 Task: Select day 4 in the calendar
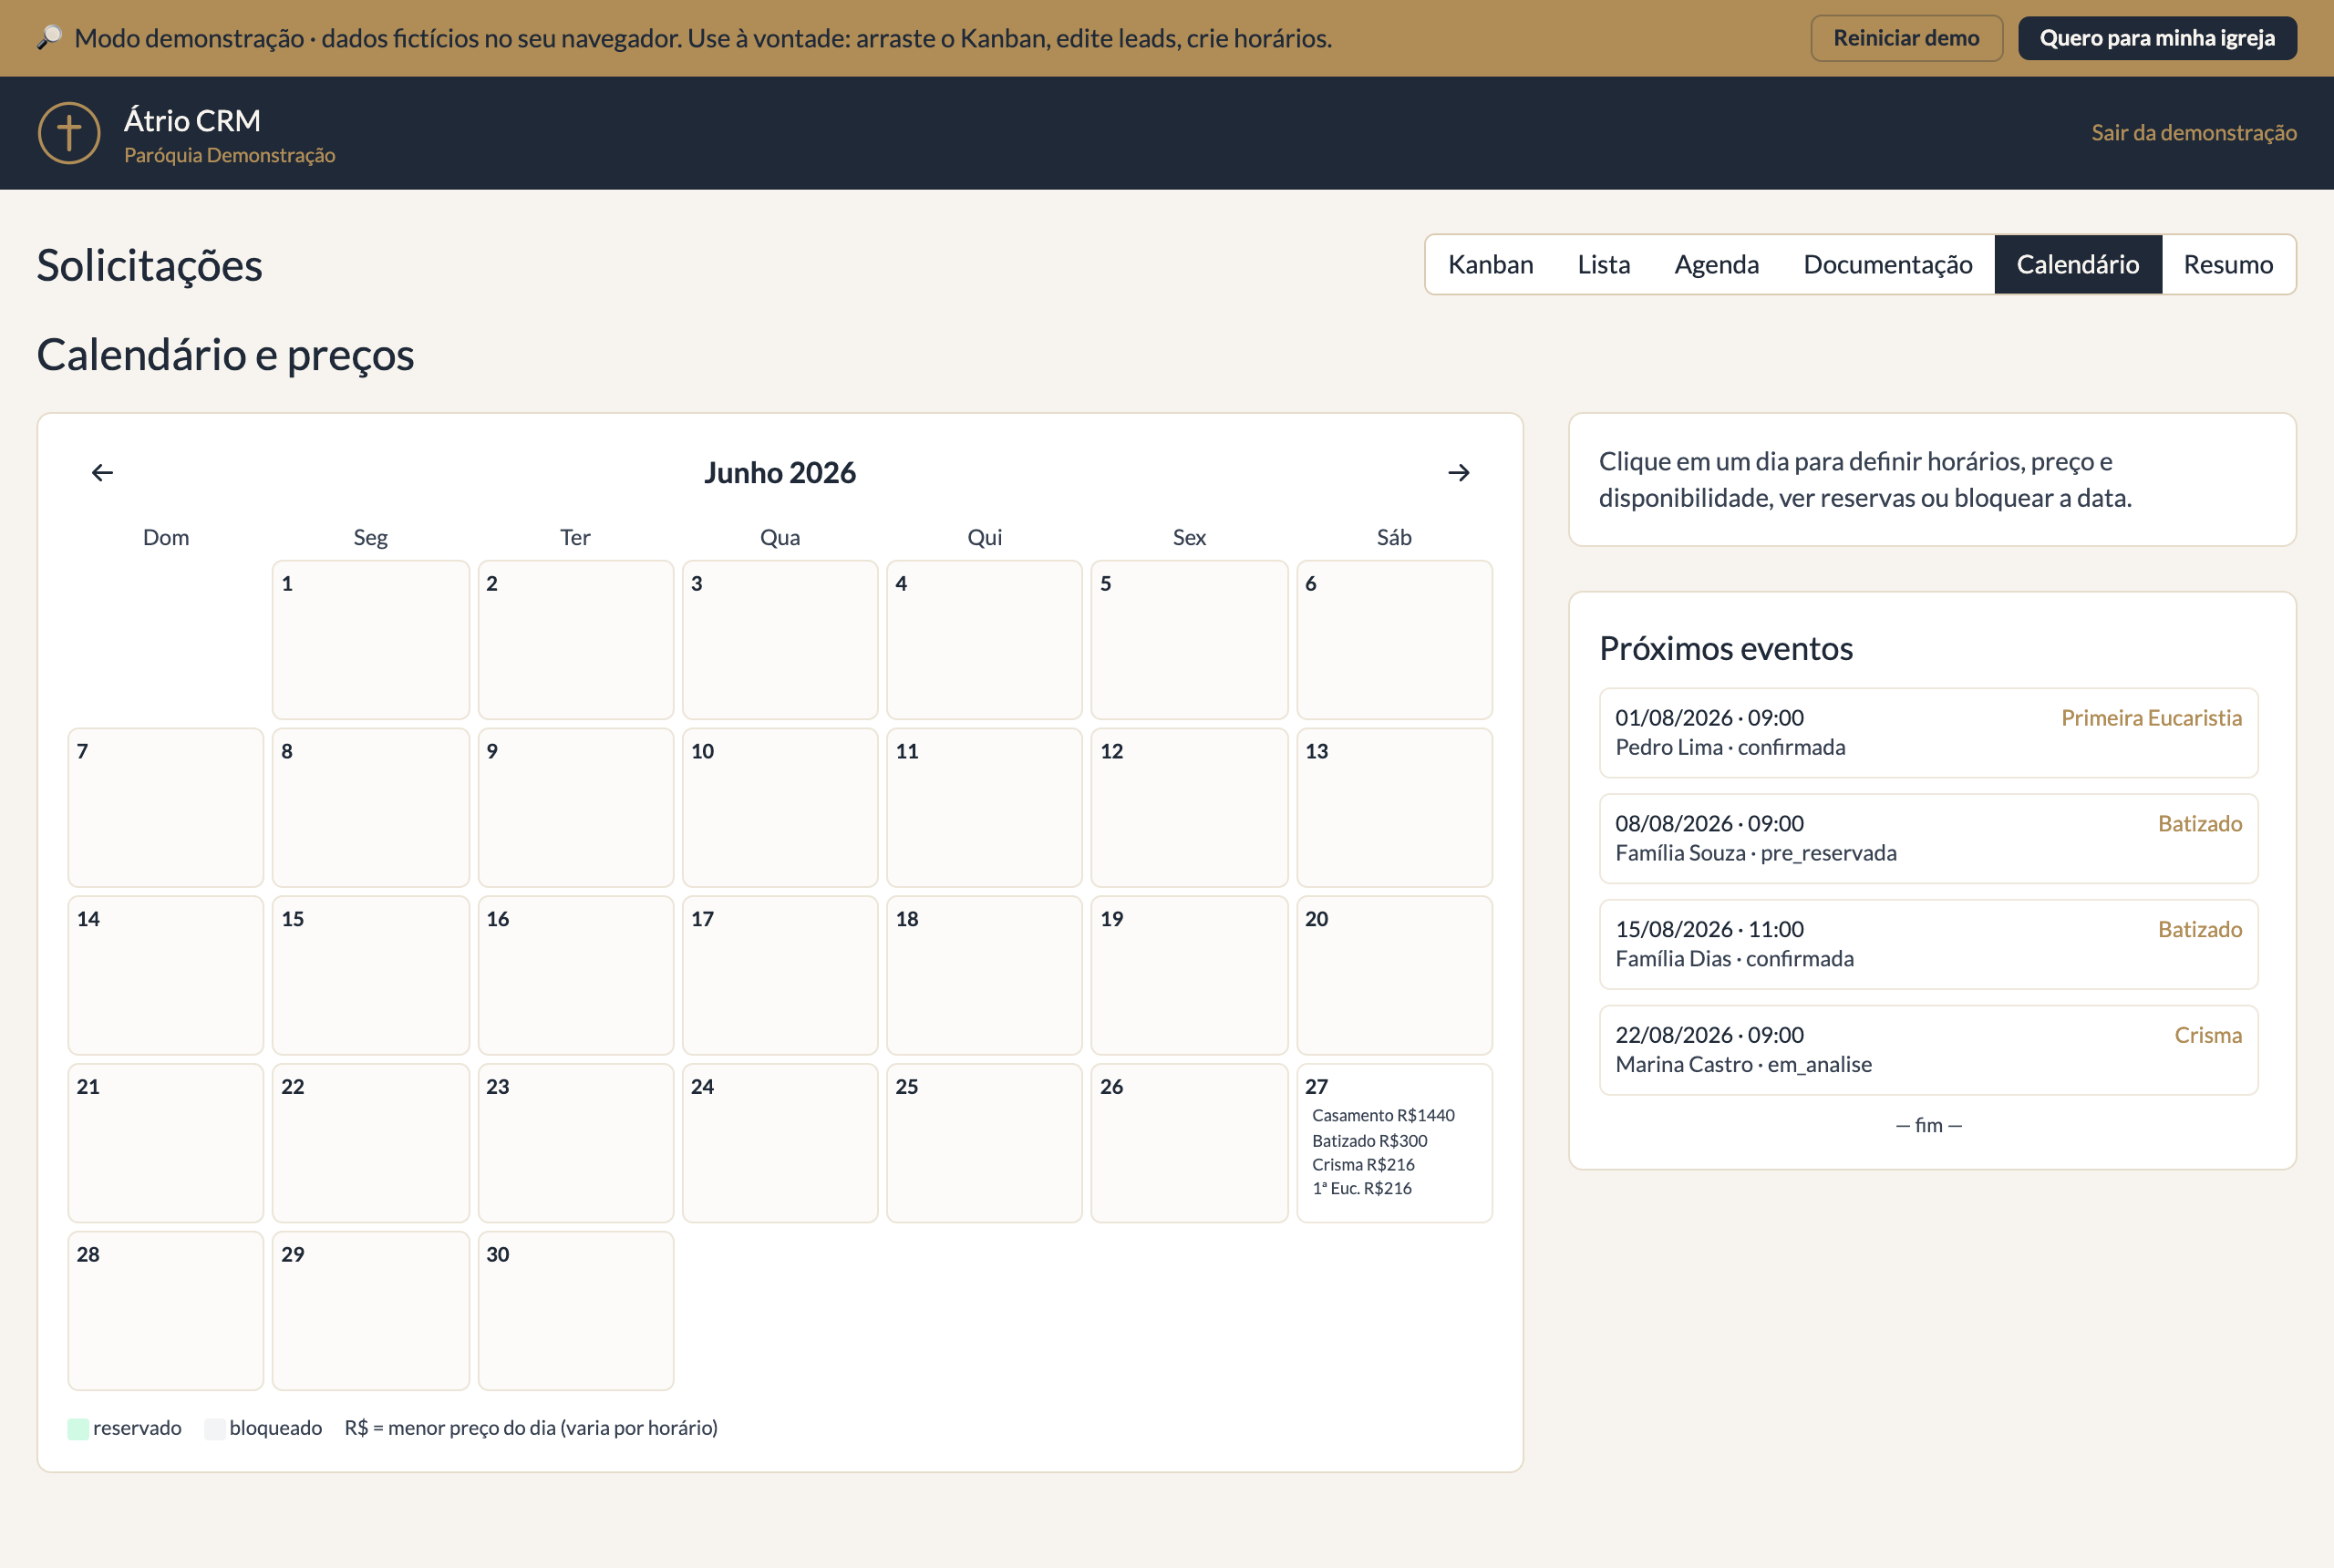[984, 640]
